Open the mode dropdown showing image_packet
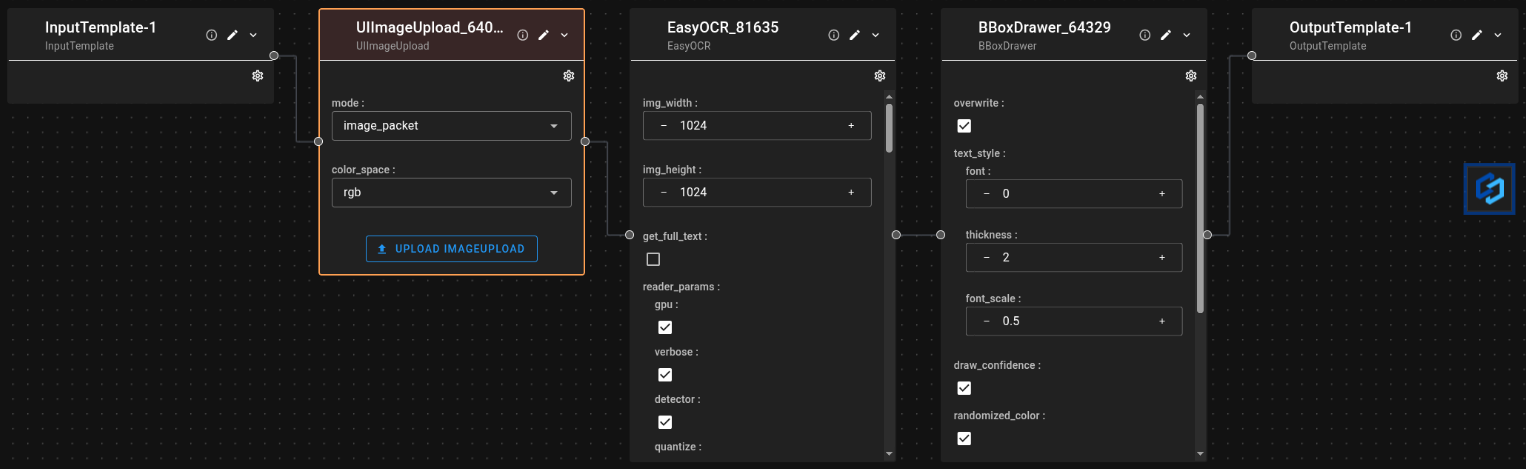 pyautogui.click(x=451, y=126)
